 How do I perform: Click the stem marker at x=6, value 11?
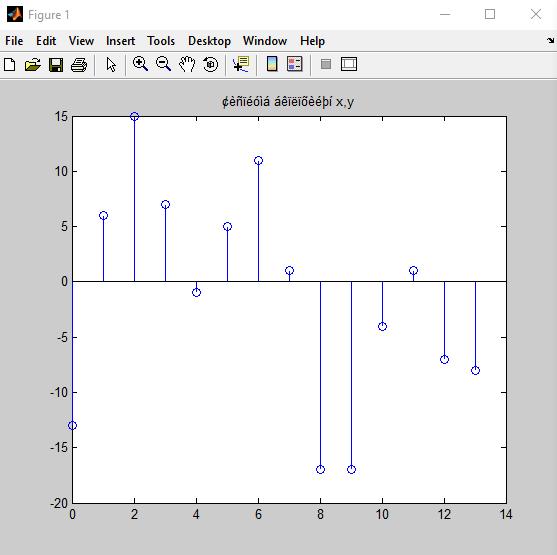(x=258, y=161)
